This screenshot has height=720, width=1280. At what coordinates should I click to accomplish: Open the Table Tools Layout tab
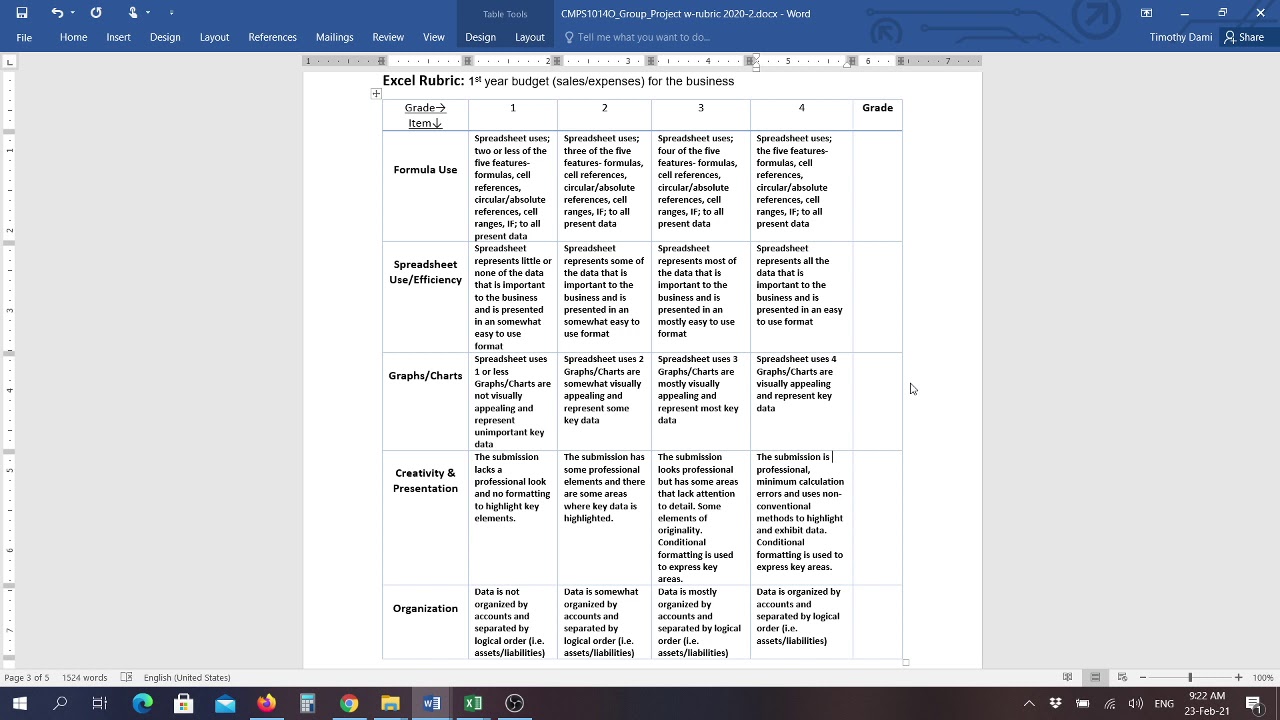530,37
